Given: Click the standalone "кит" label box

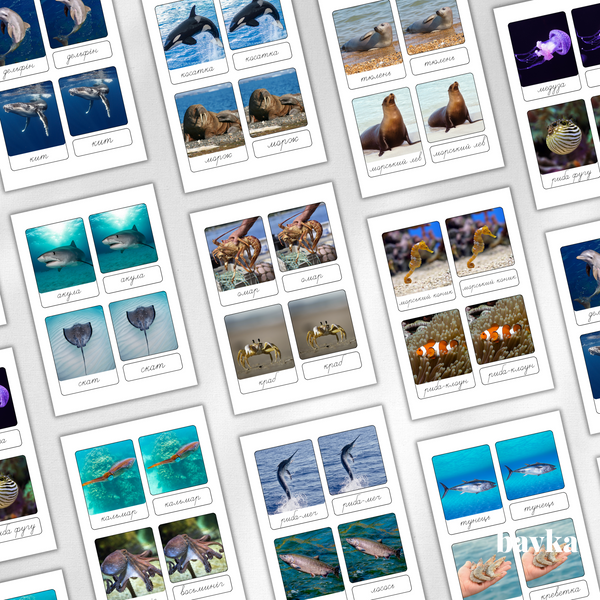Looking at the screenshot, I should pyautogui.click(x=103, y=142).
